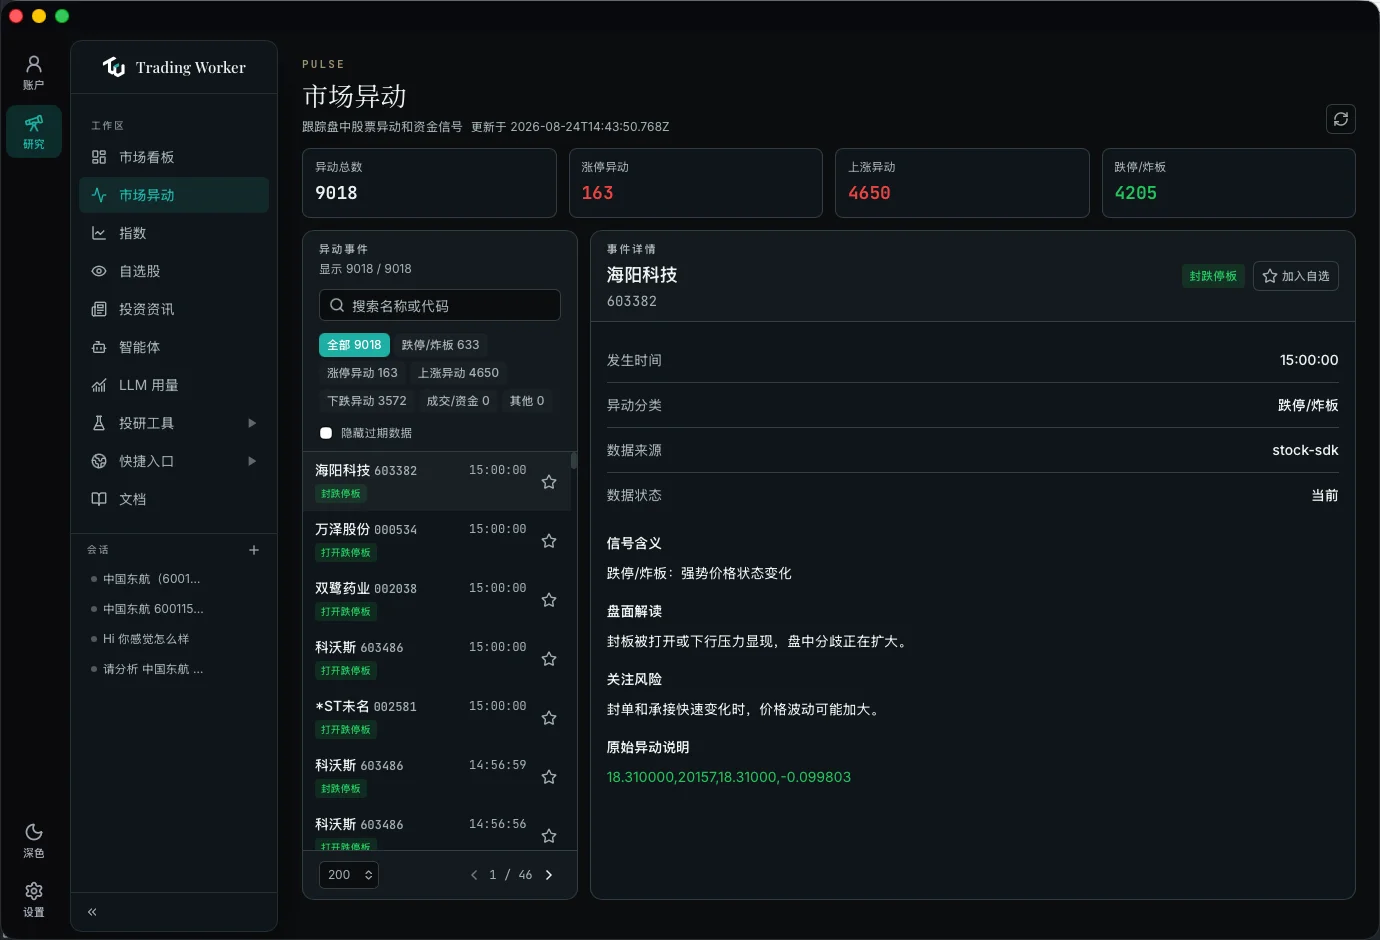
Task: Filter by 下跌异动 3572
Action: pyautogui.click(x=367, y=401)
